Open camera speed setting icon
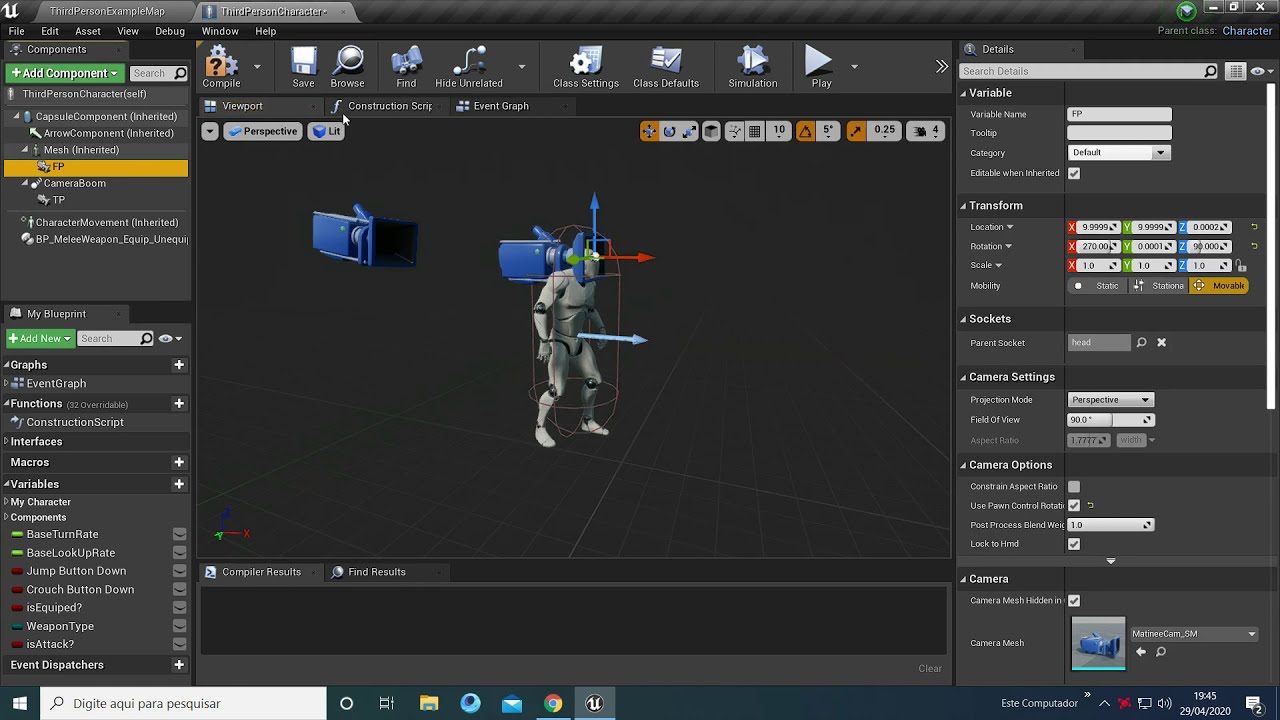This screenshot has width=1280, height=720. [x=919, y=131]
